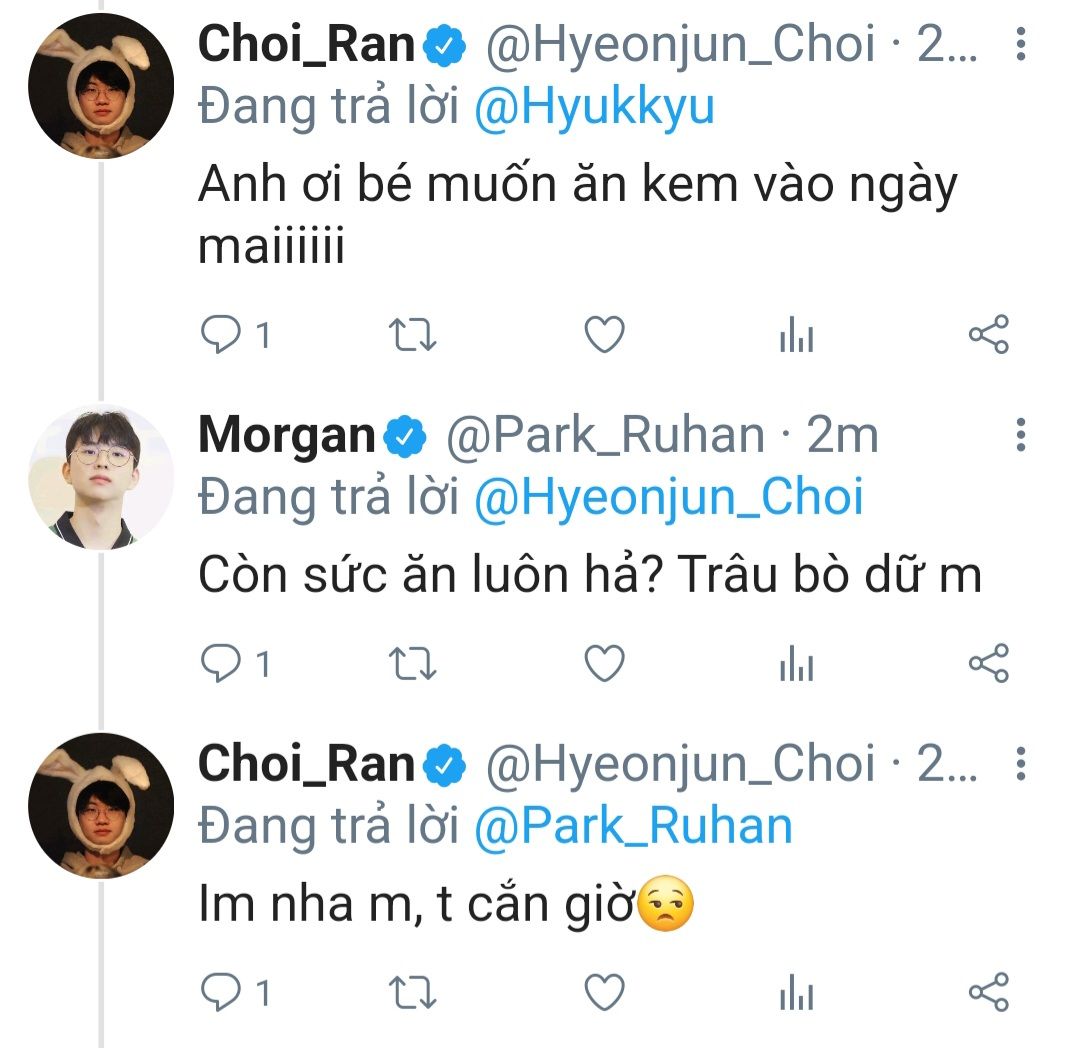Share the first ice cream tweet

pos(989,336)
